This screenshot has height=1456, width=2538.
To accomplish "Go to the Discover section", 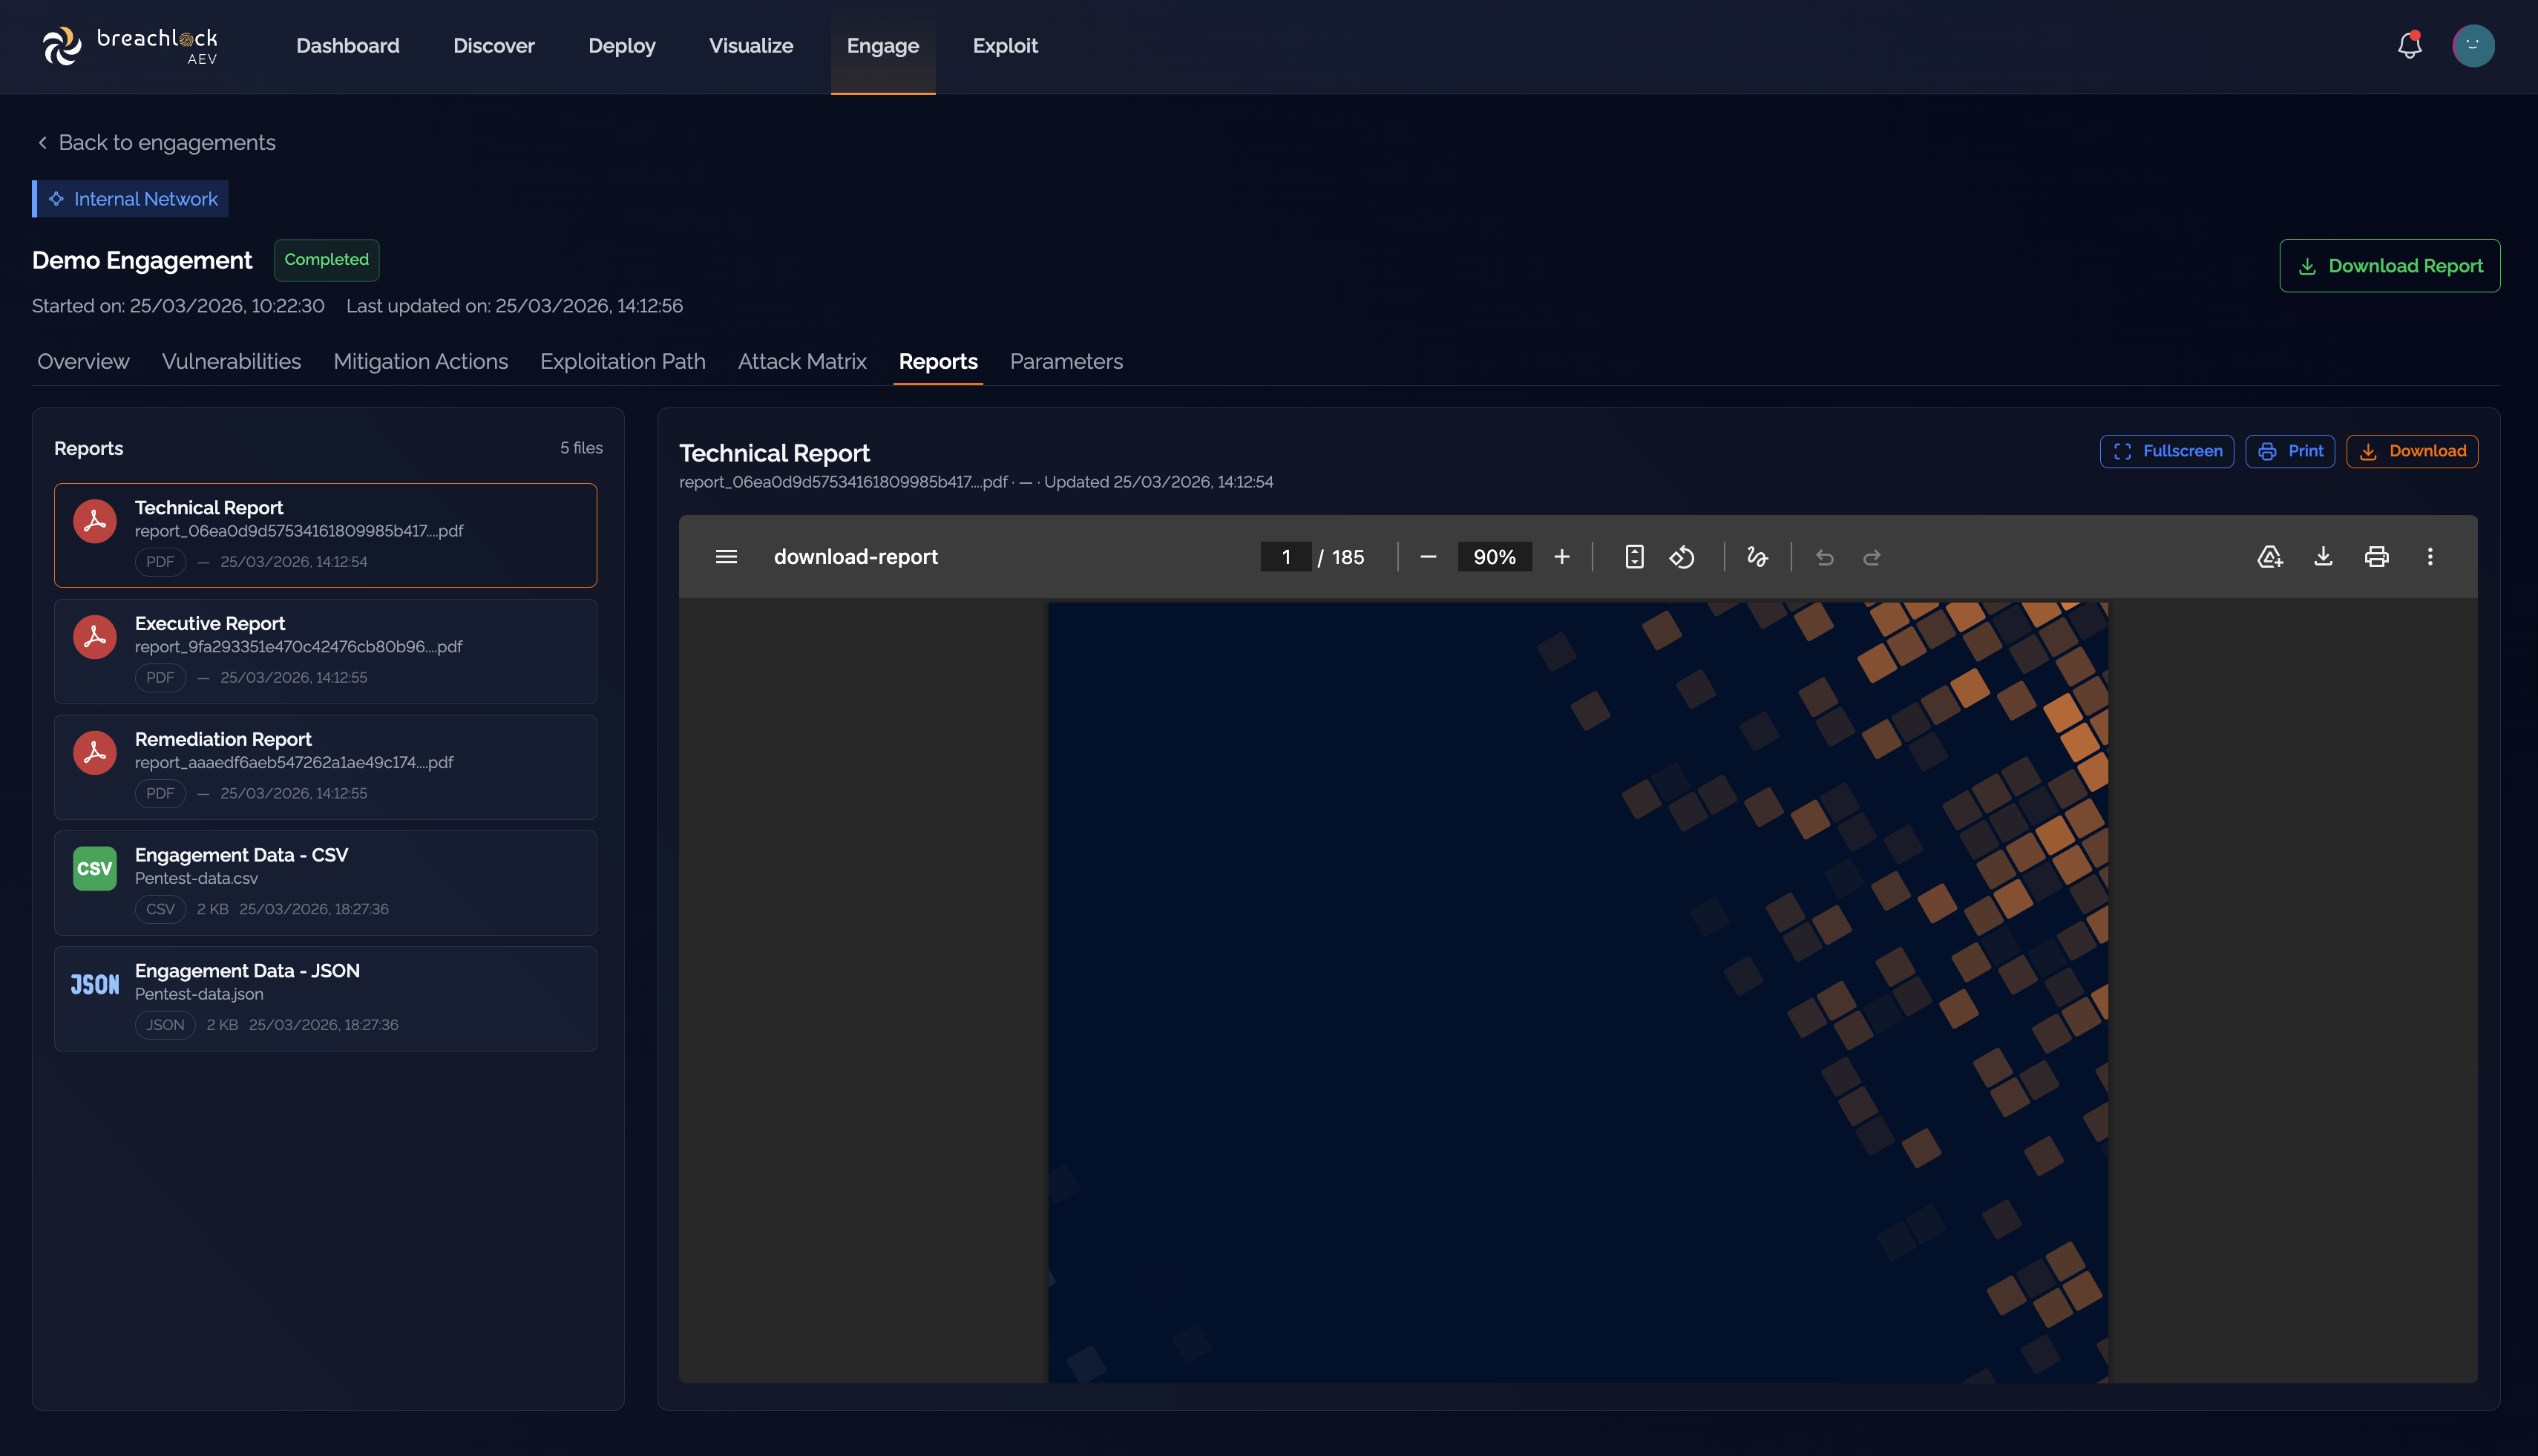I will 494,46.
